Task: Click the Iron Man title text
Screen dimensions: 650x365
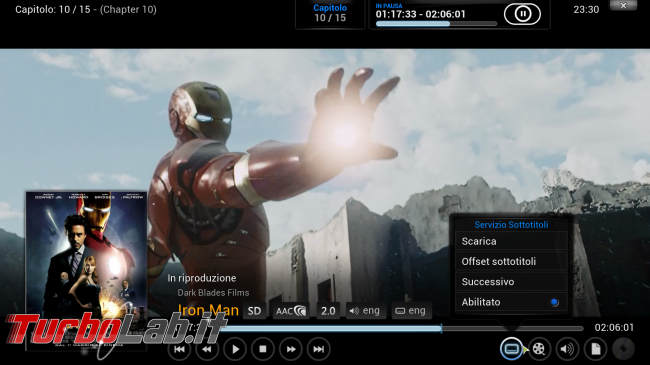Action: [x=208, y=310]
